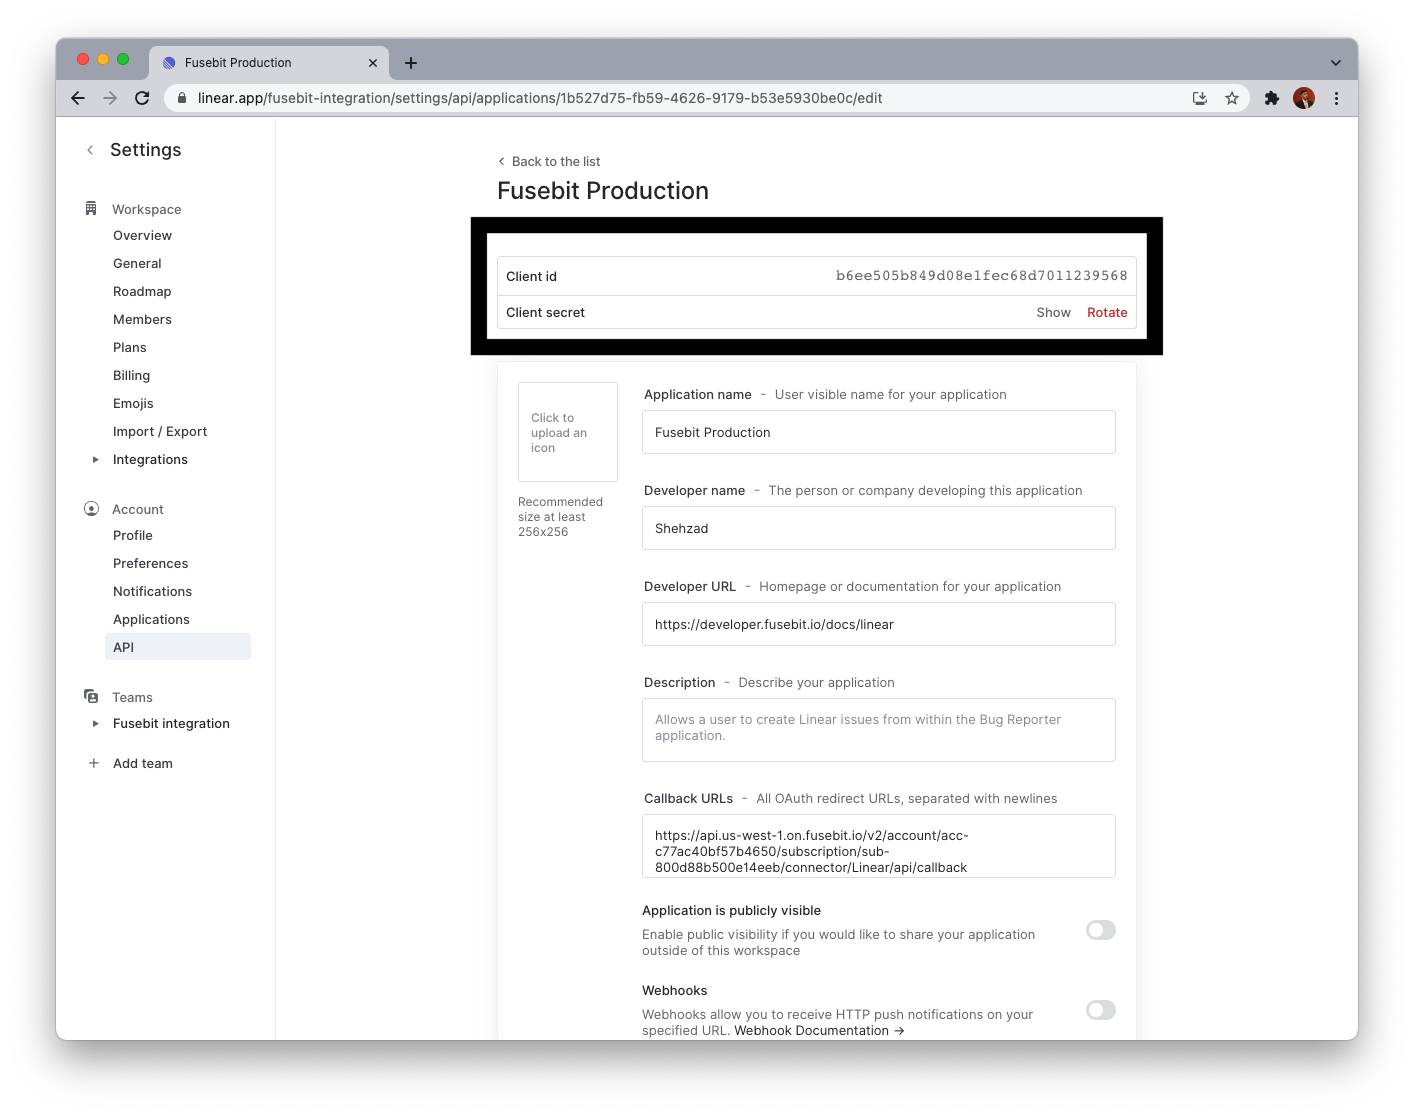Click Add team

(x=143, y=764)
